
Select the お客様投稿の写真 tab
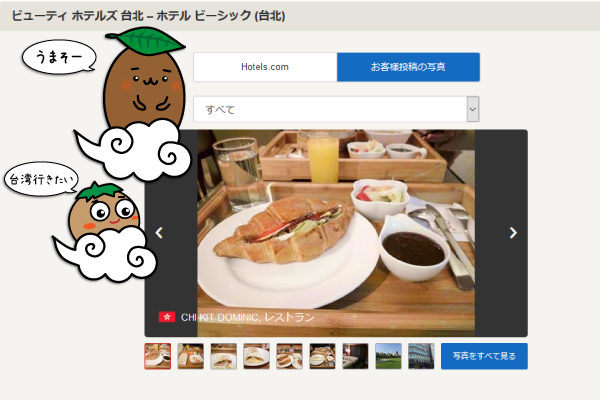pyautogui.click(x=408, y=67)
